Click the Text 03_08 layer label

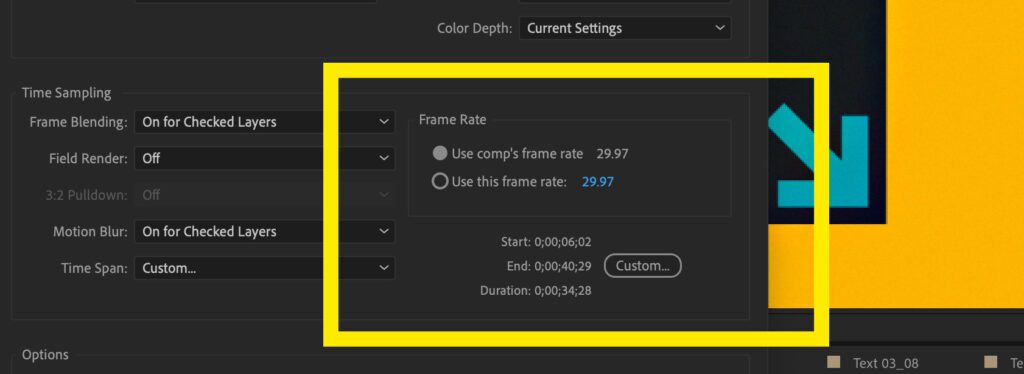click(x=886, y=364)
